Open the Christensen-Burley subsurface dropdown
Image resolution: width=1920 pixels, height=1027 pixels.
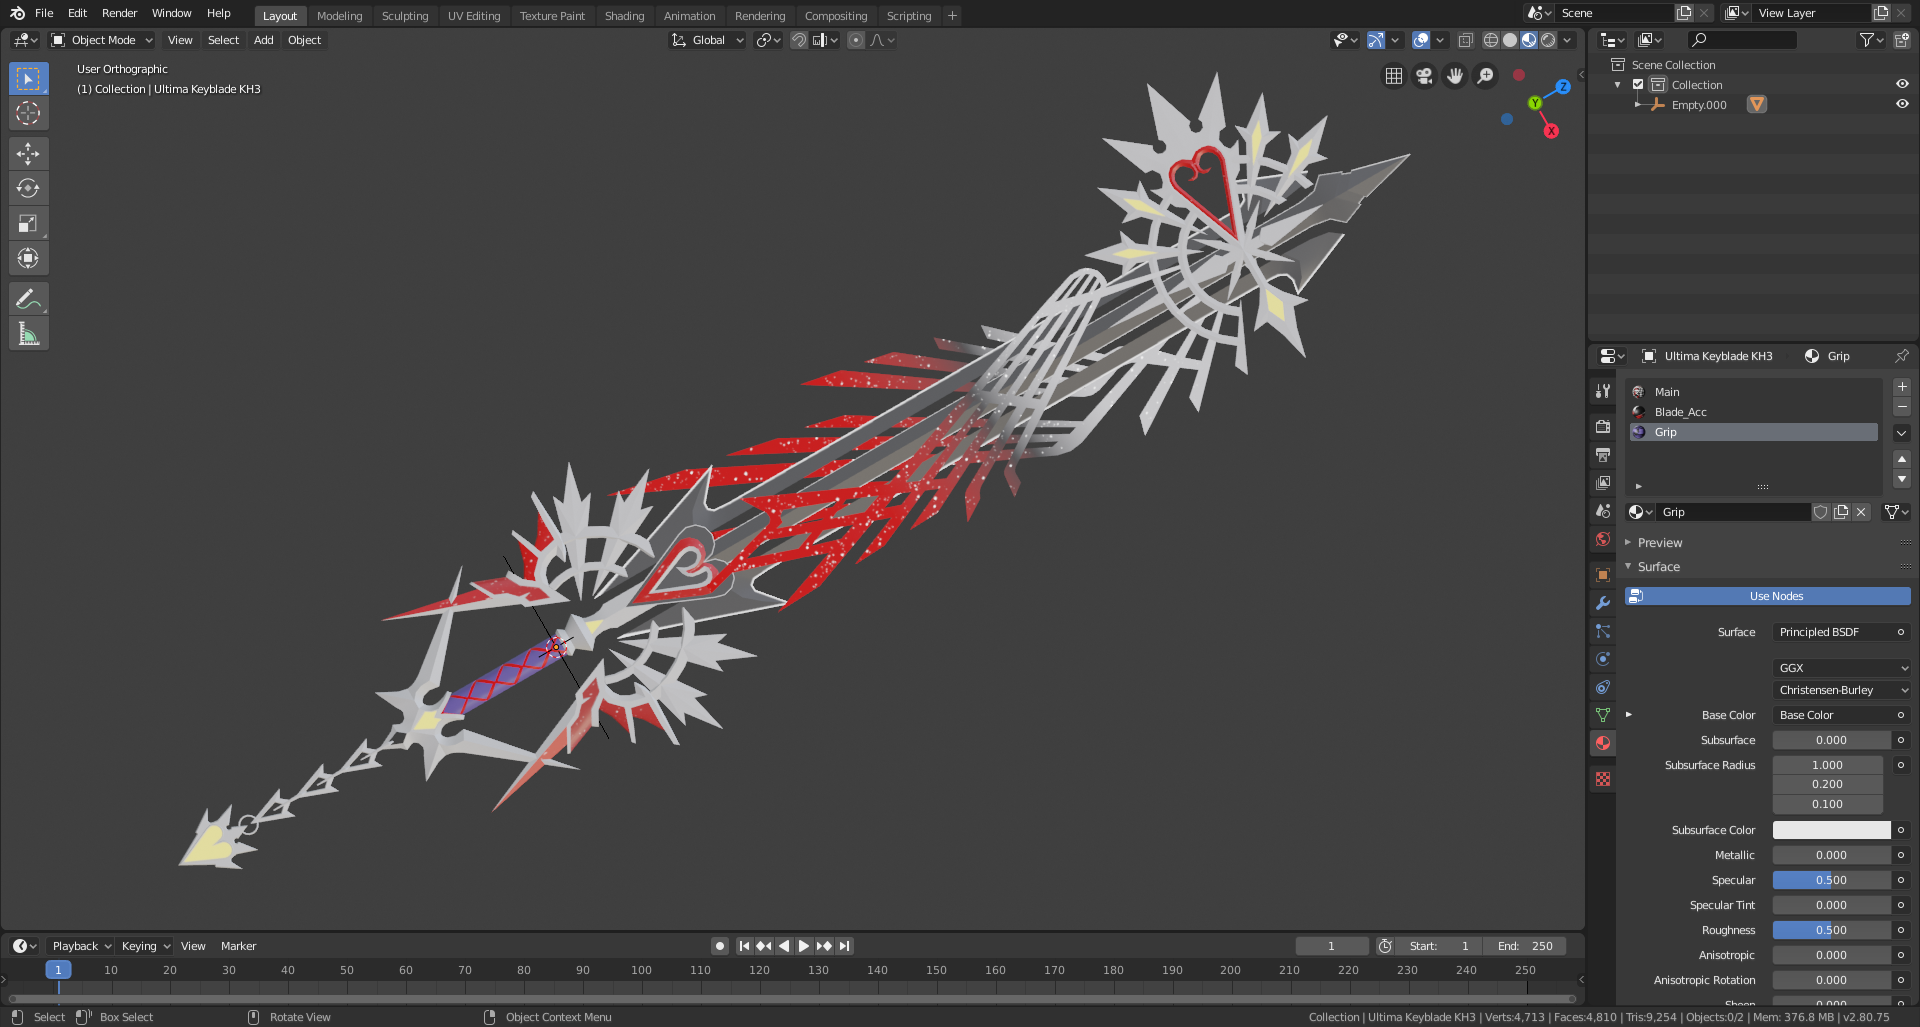pyautogui.click(x=1842, y=690)
